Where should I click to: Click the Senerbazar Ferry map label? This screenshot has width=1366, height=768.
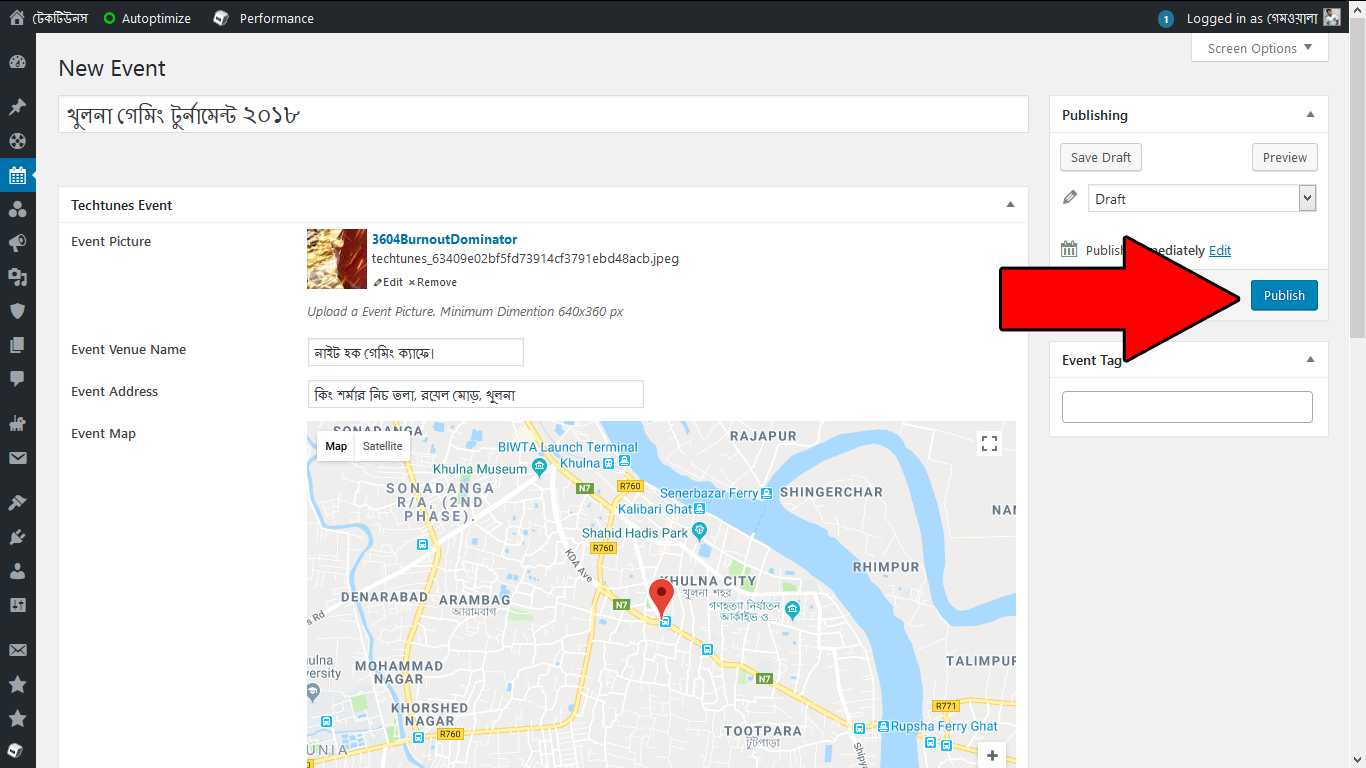pos(709,493)
